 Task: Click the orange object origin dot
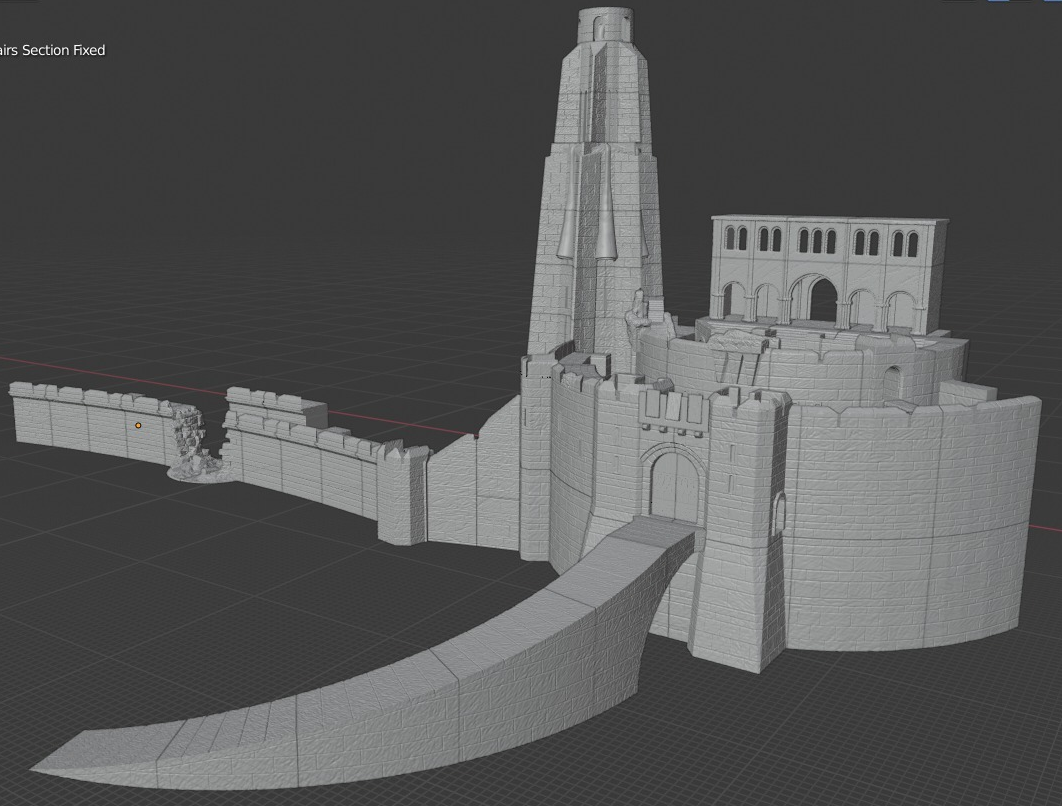138,425
